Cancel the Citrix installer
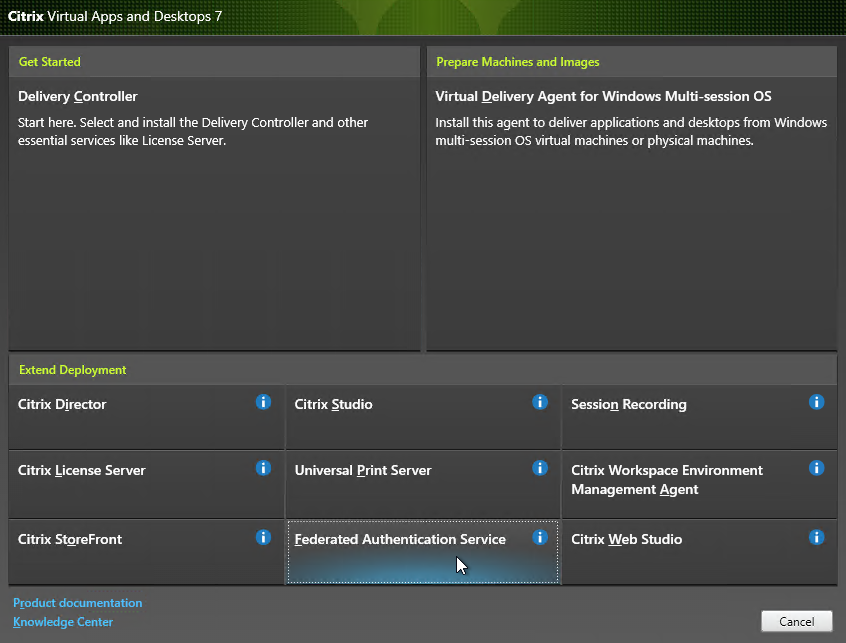846x643 pixels. click(797, 621)
